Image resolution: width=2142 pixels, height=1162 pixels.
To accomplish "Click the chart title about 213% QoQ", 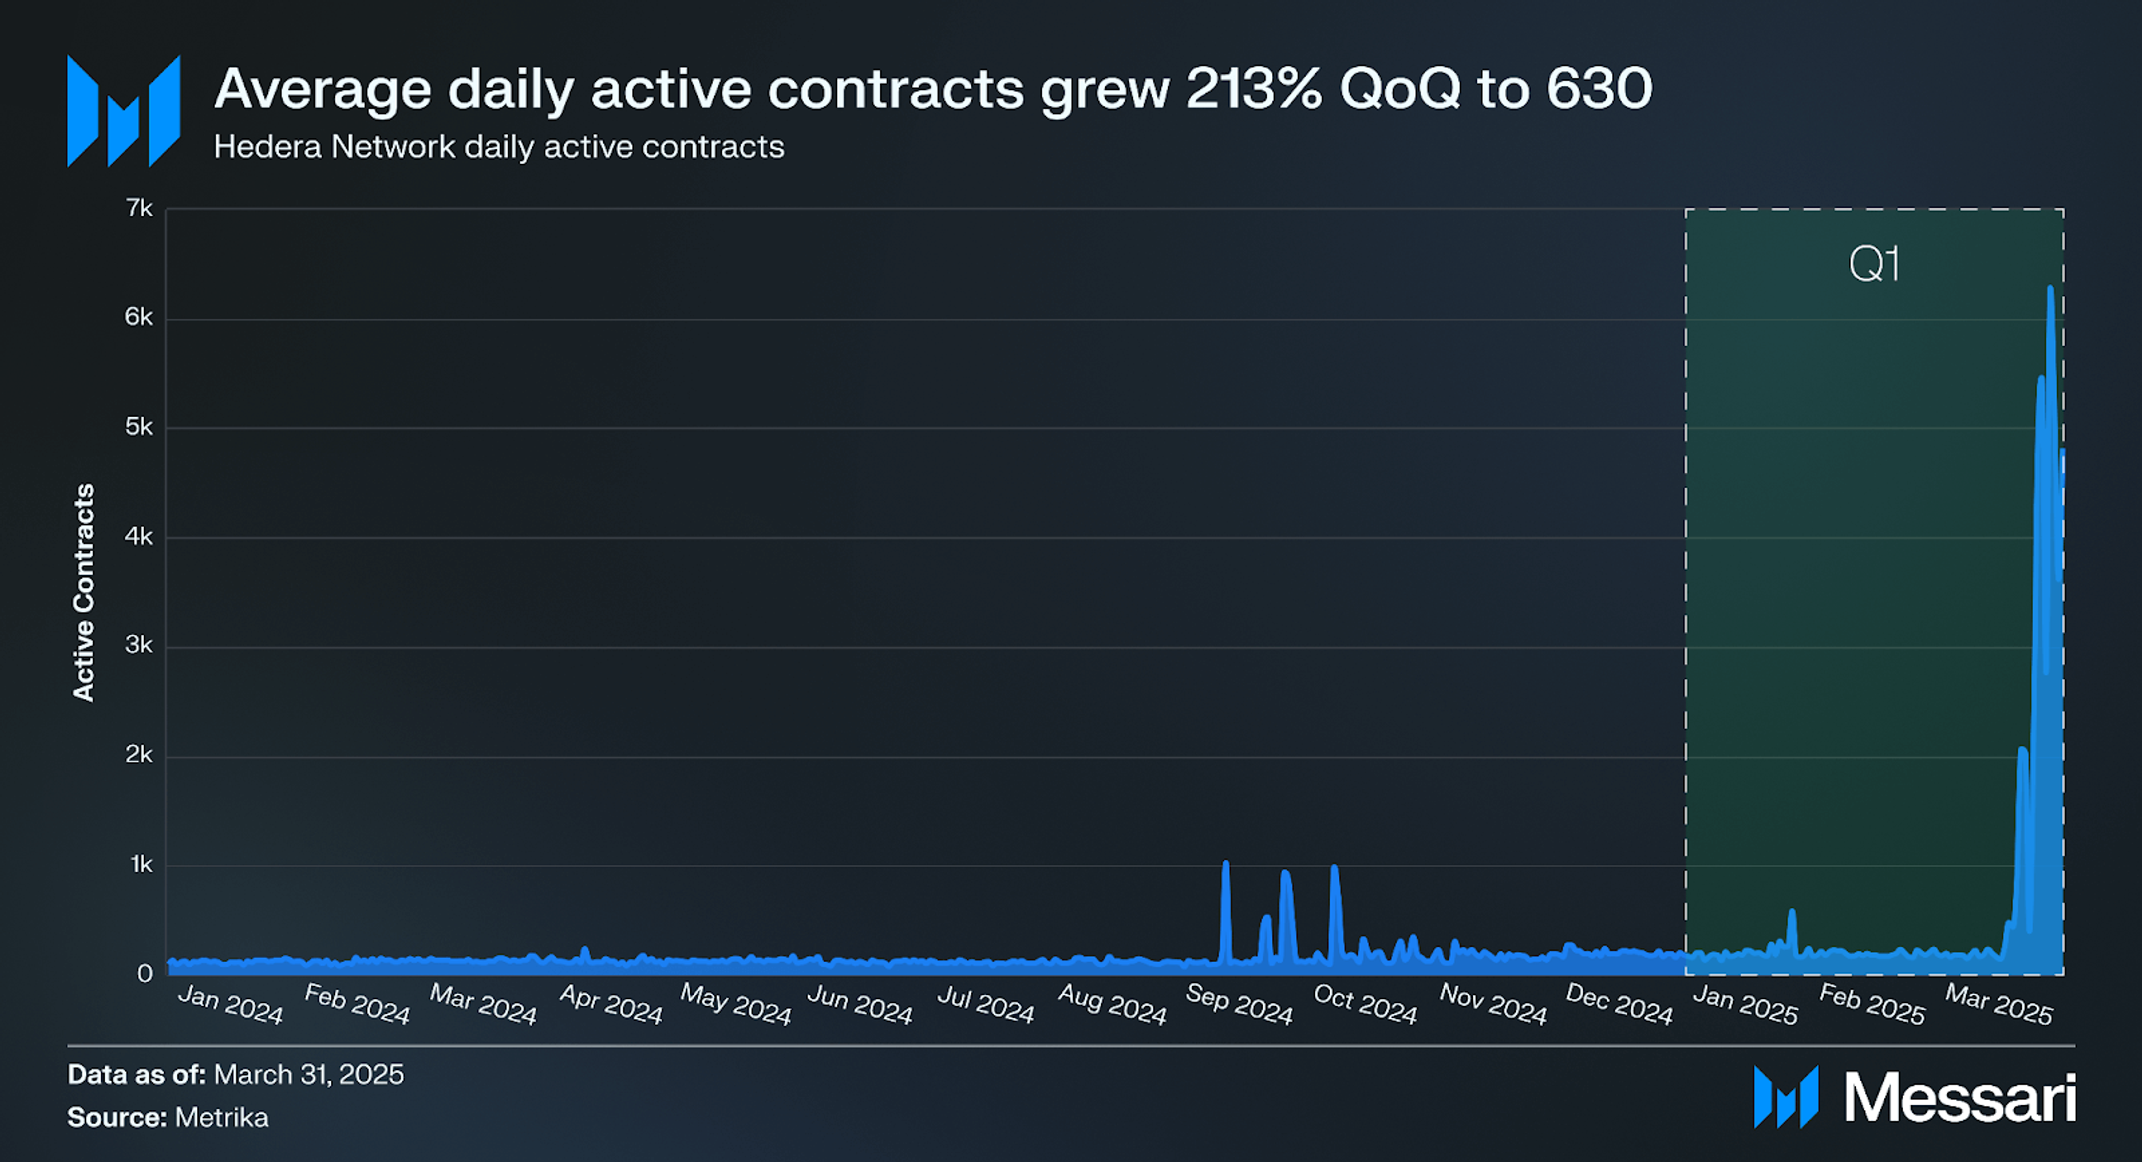I will [933, 88].
